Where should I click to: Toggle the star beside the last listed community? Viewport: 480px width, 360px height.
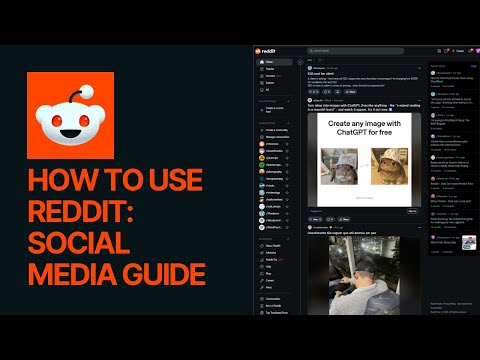coord(287,227)
